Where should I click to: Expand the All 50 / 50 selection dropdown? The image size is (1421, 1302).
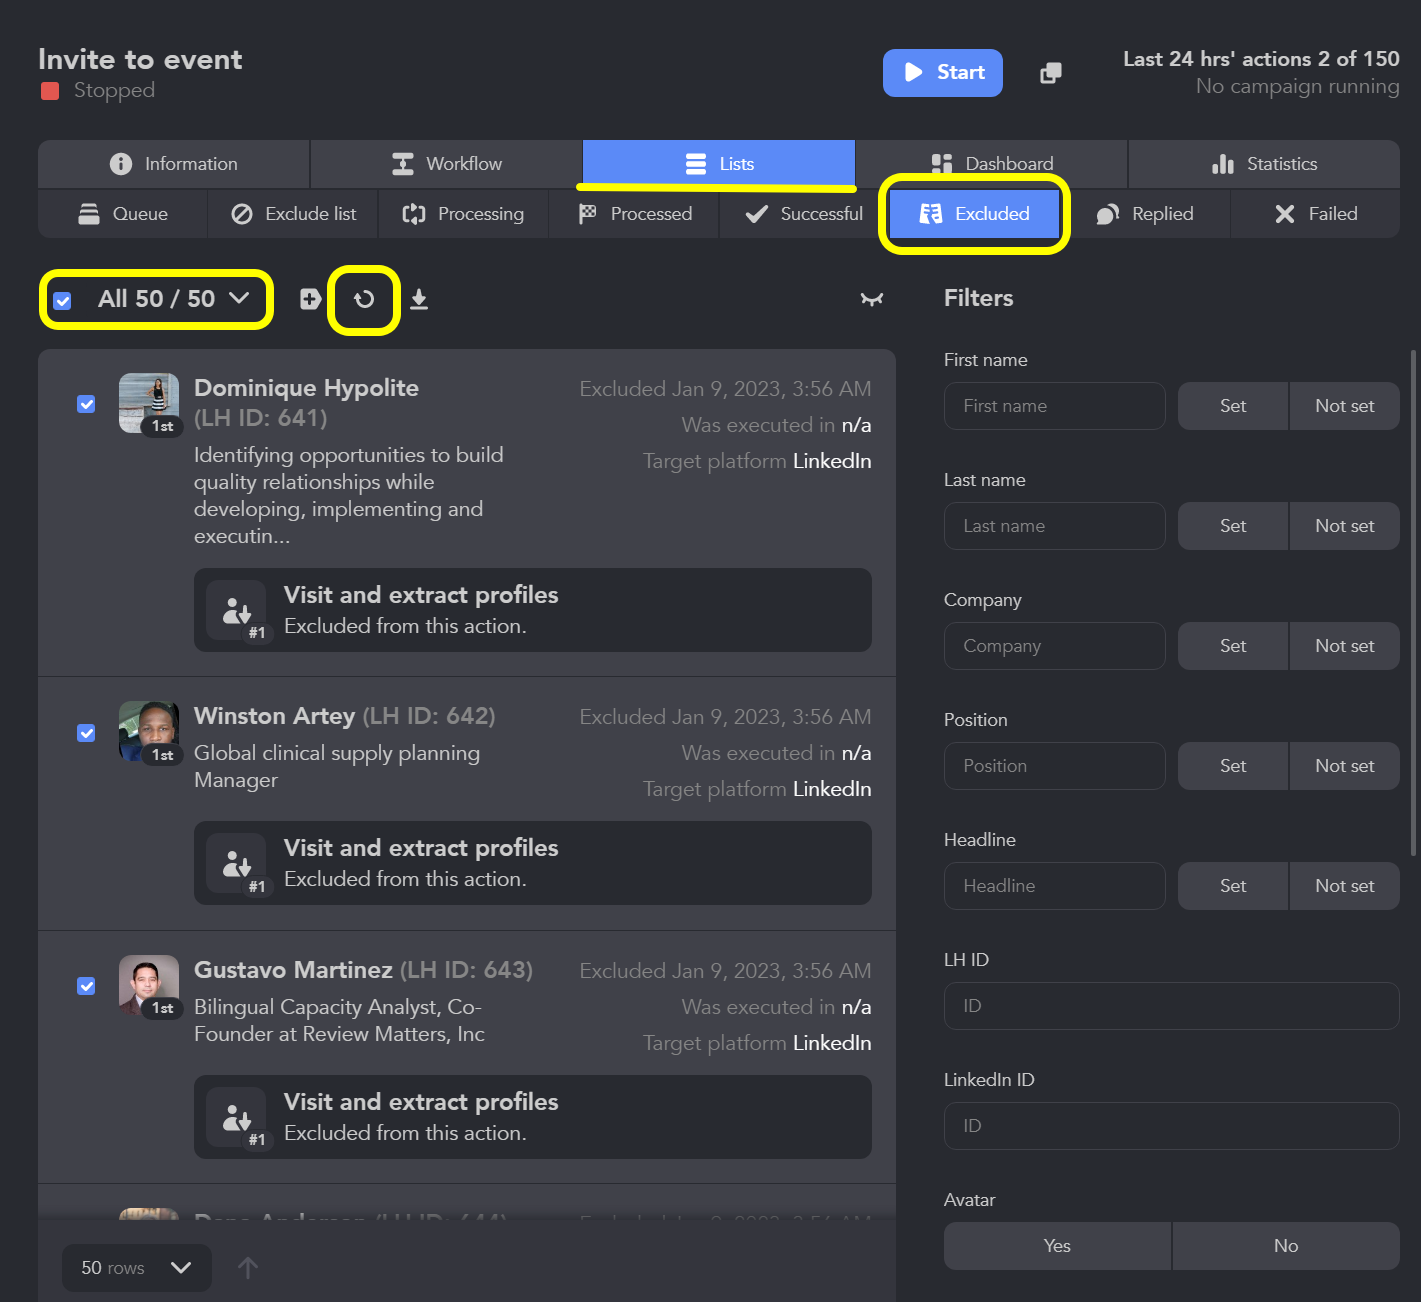pyautogui.click(x=239, y=298)
